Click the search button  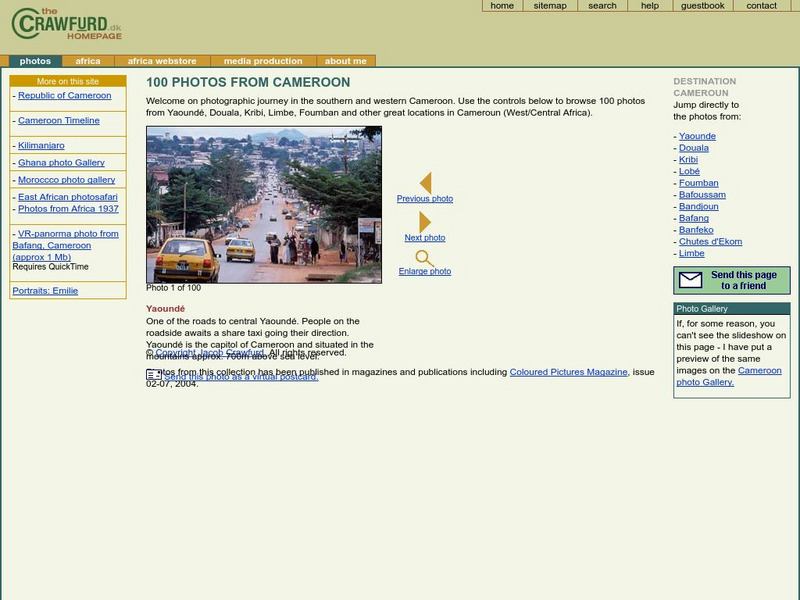coord(600,6)
